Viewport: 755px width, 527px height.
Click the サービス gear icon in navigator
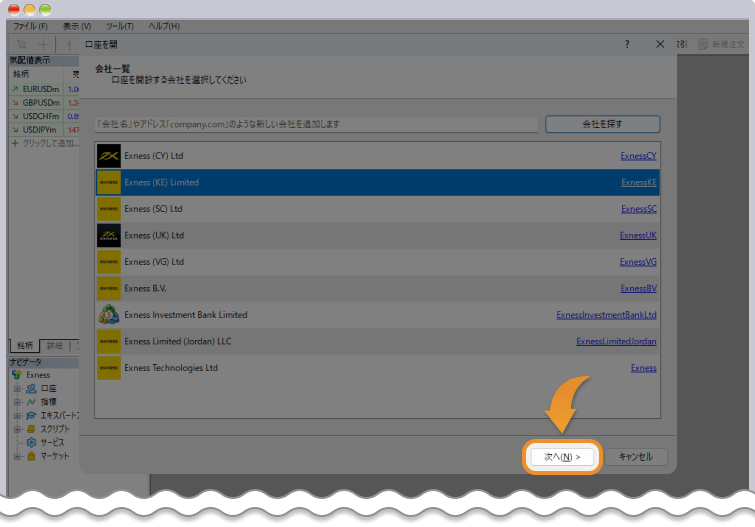point(31,442)
